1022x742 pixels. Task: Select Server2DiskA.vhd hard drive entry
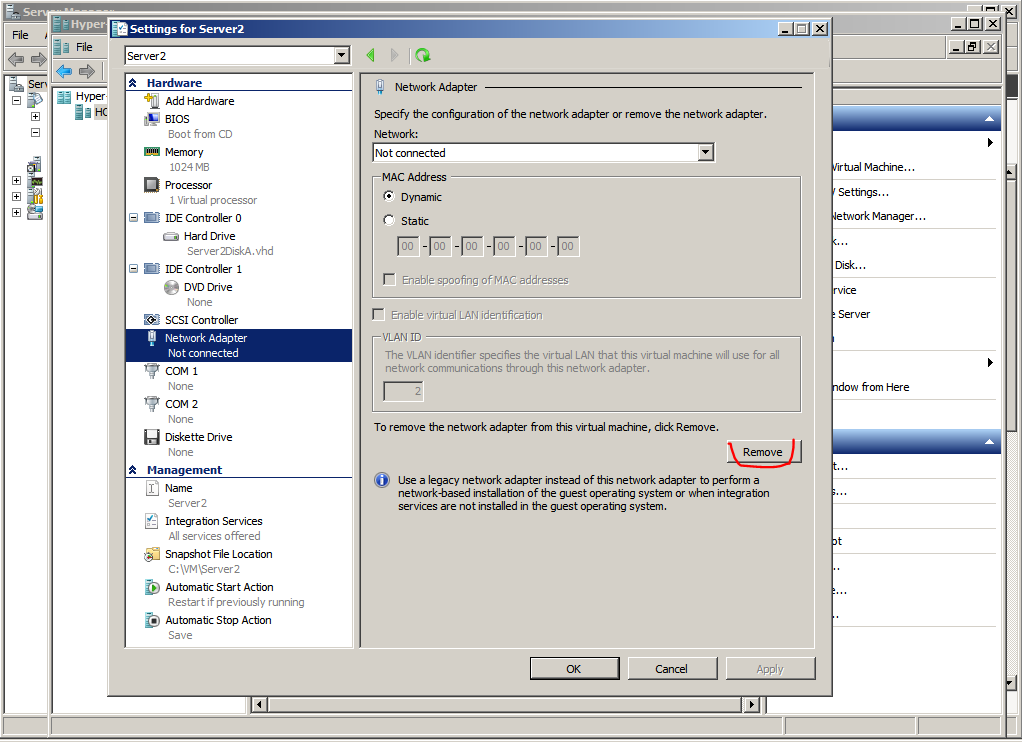pos(239,243)
